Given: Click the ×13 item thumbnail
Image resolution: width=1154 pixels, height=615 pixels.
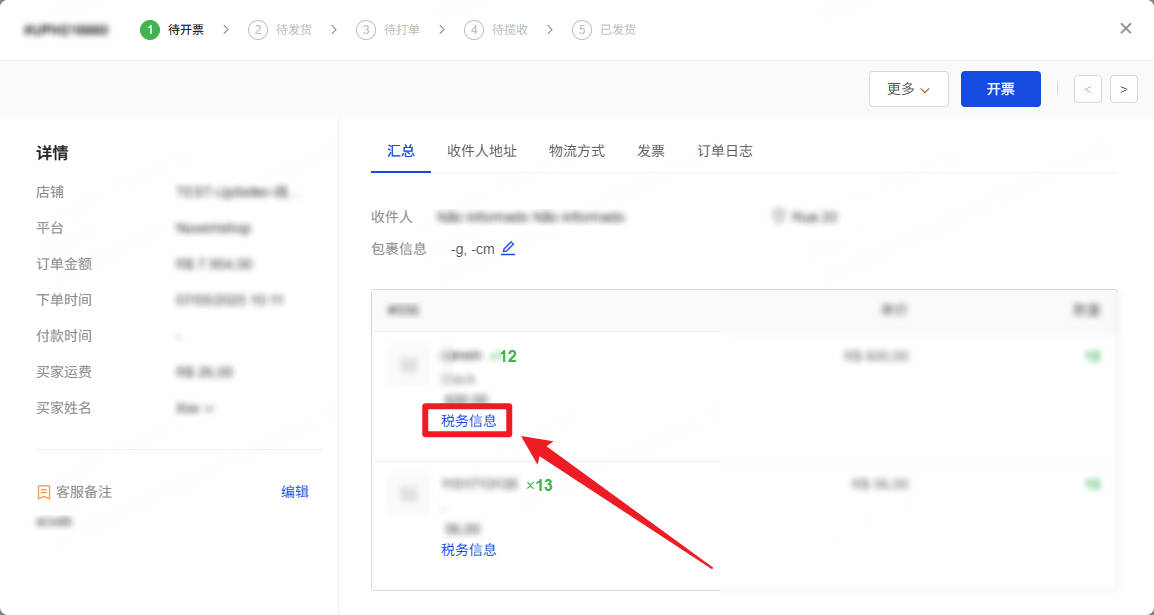Looking at the screenshot, I should (408, 494).
